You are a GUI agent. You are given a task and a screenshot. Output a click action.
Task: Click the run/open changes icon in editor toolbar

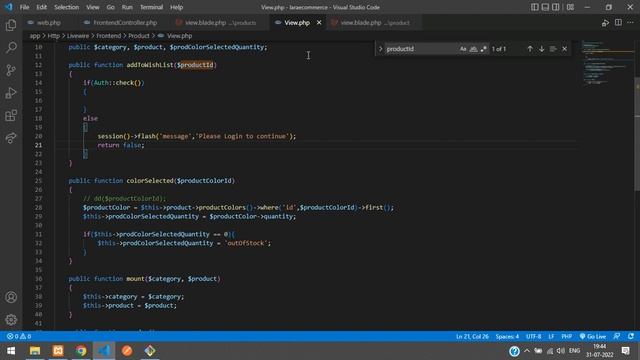(x=605, y=23)
